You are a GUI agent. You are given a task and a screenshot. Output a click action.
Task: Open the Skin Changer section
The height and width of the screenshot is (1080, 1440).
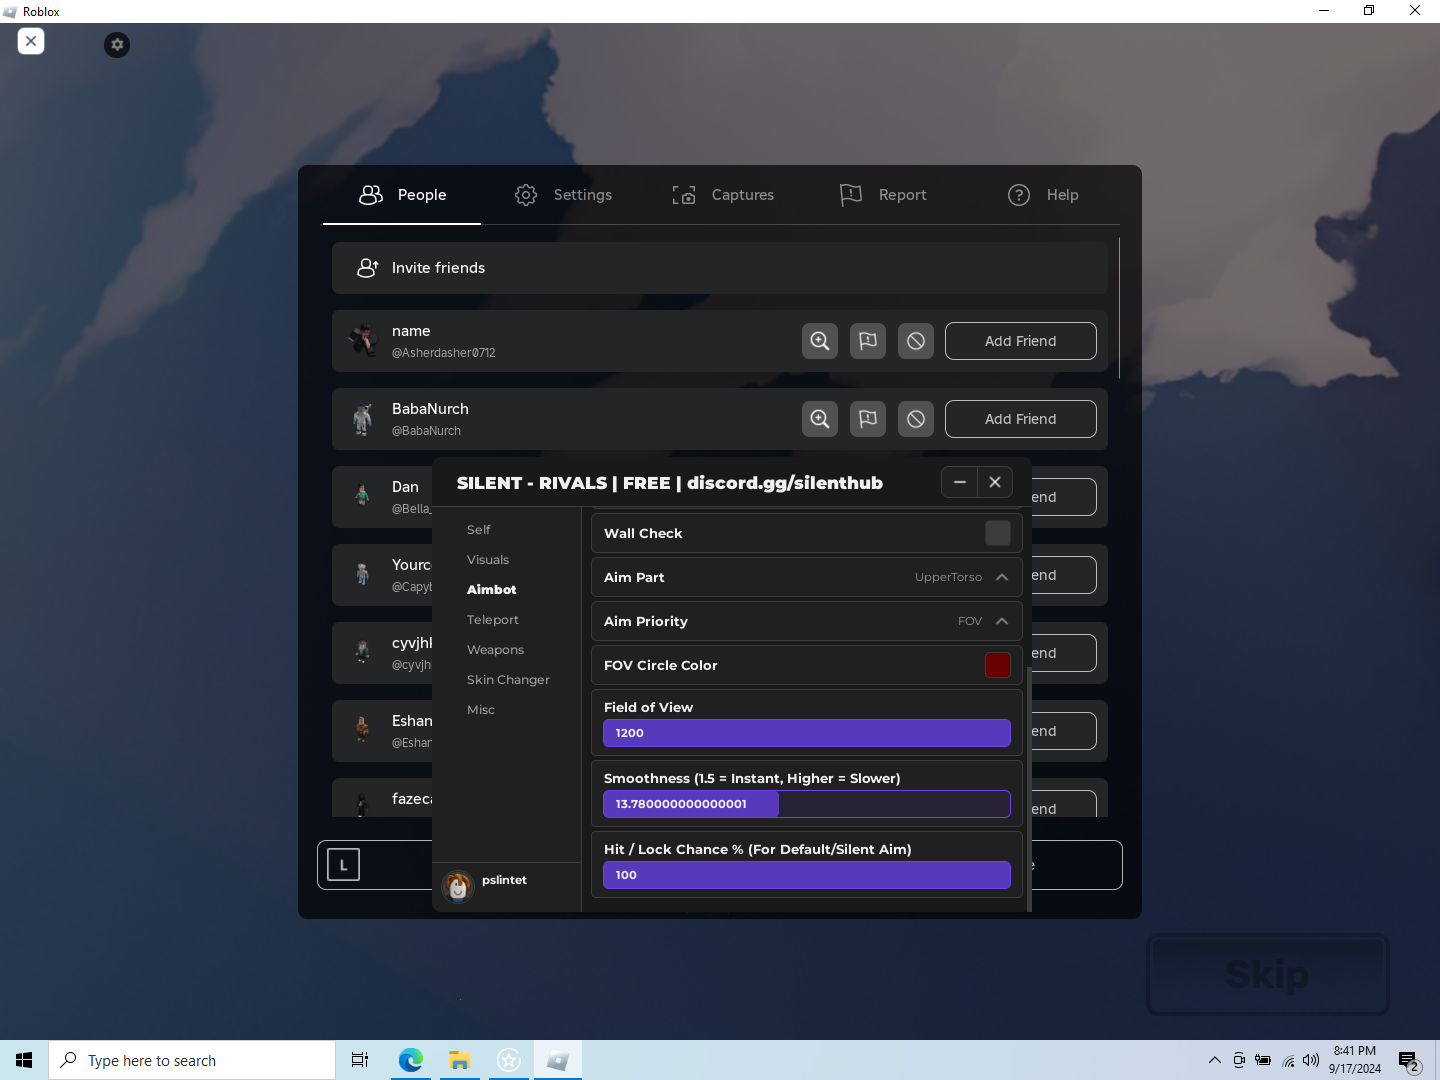(508, 680)
